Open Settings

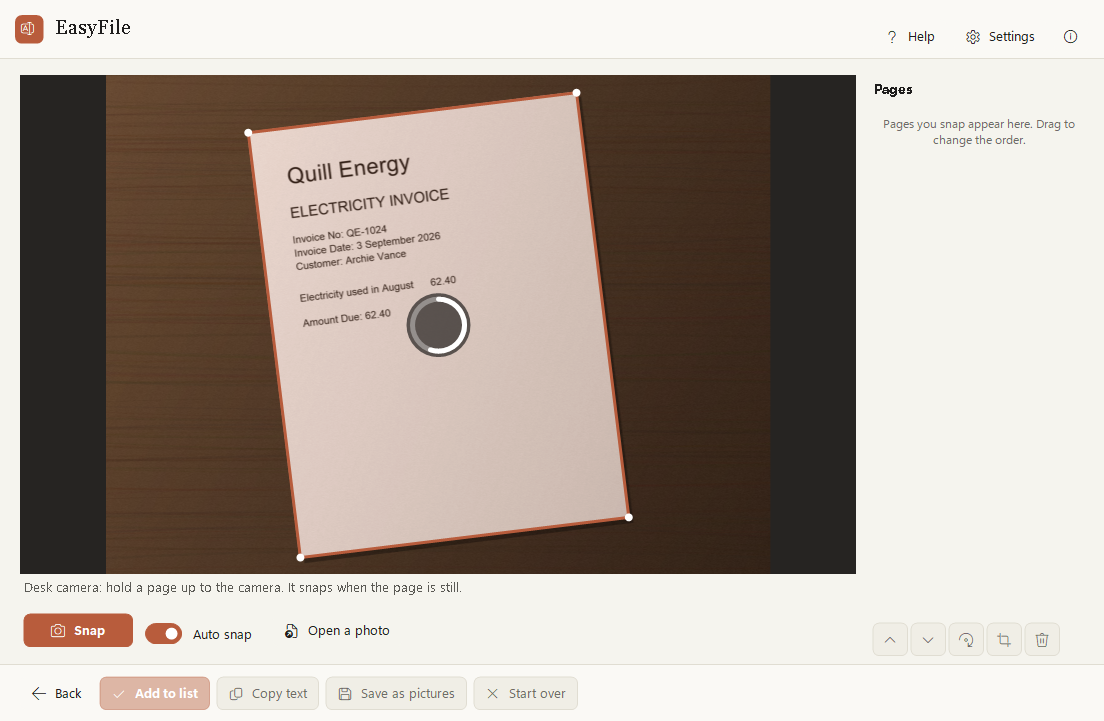point(1000,37)
